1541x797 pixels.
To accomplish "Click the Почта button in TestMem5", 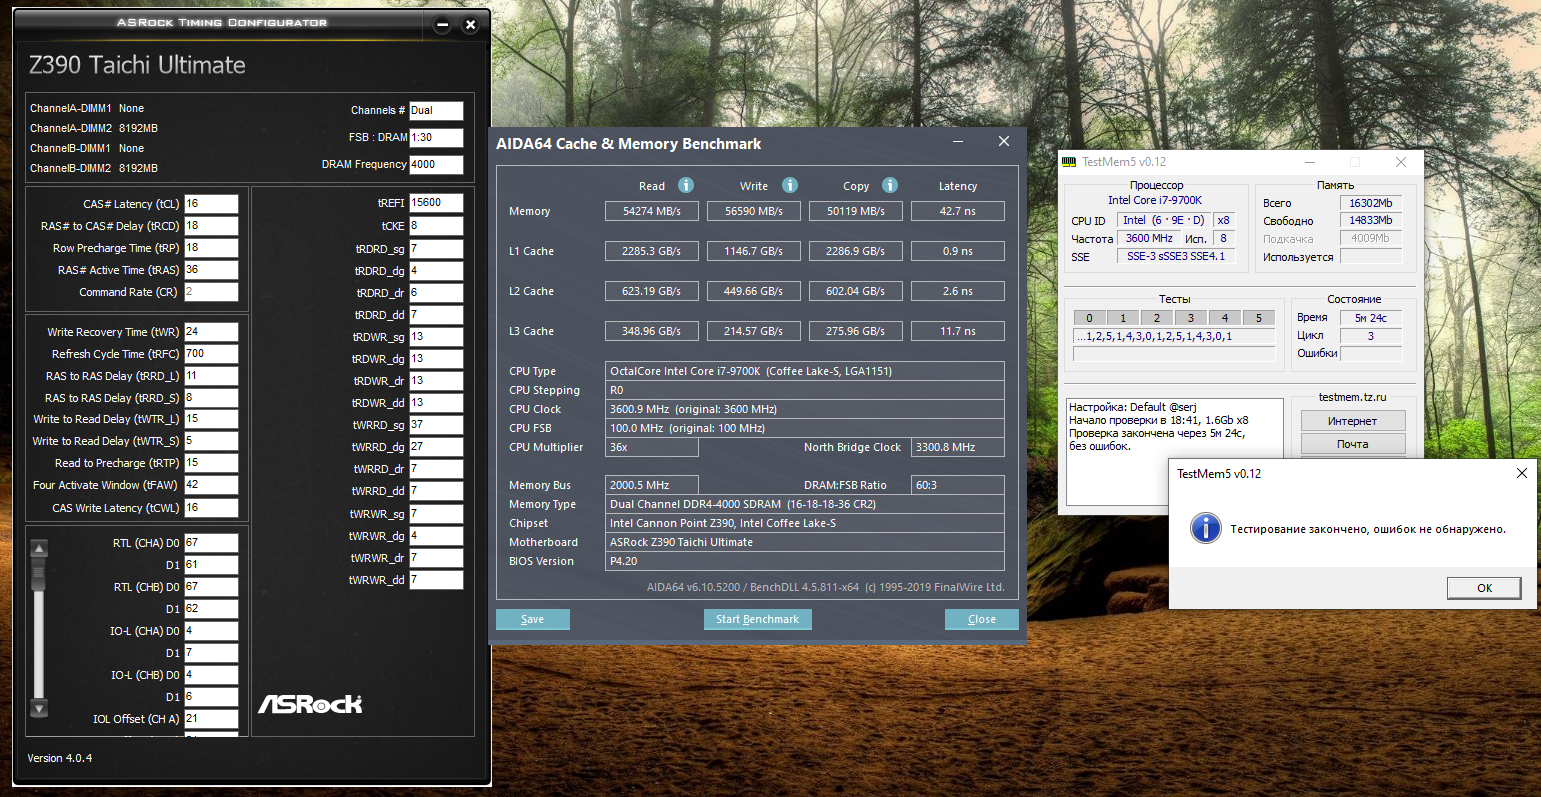I will click(x=1353, y=444).
